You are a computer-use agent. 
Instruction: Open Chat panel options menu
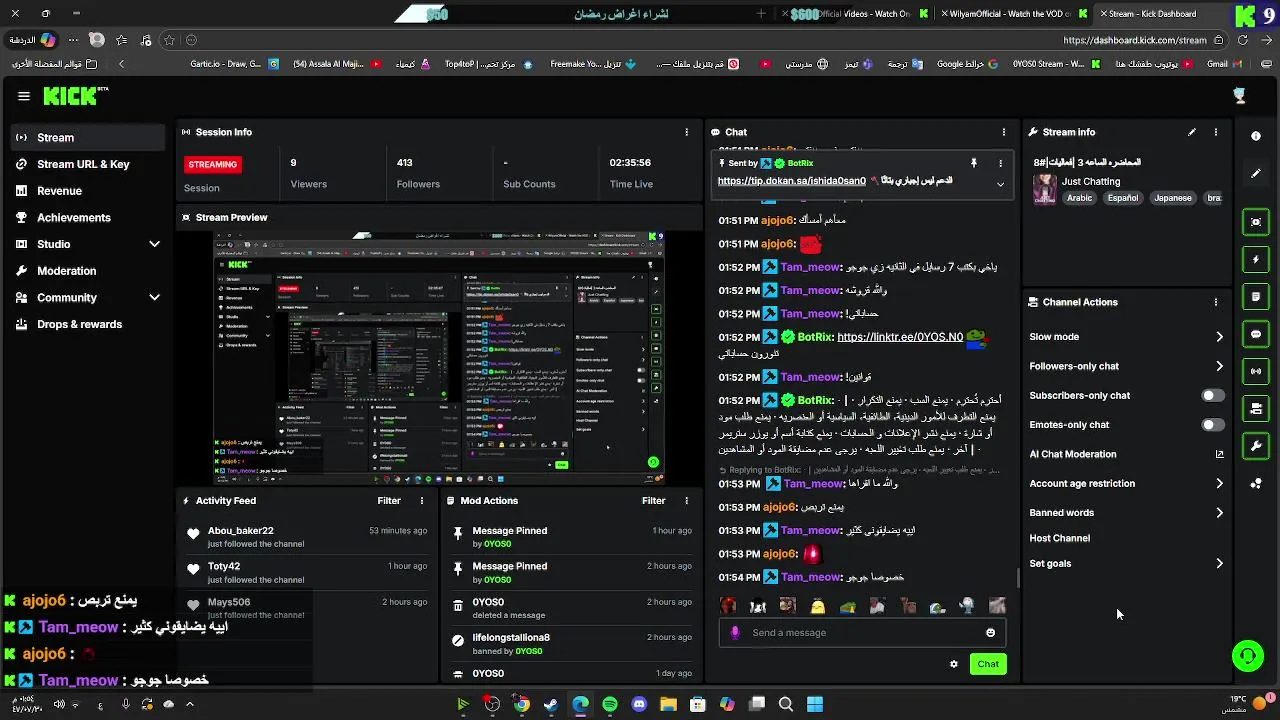click(x=1004, y=132)
